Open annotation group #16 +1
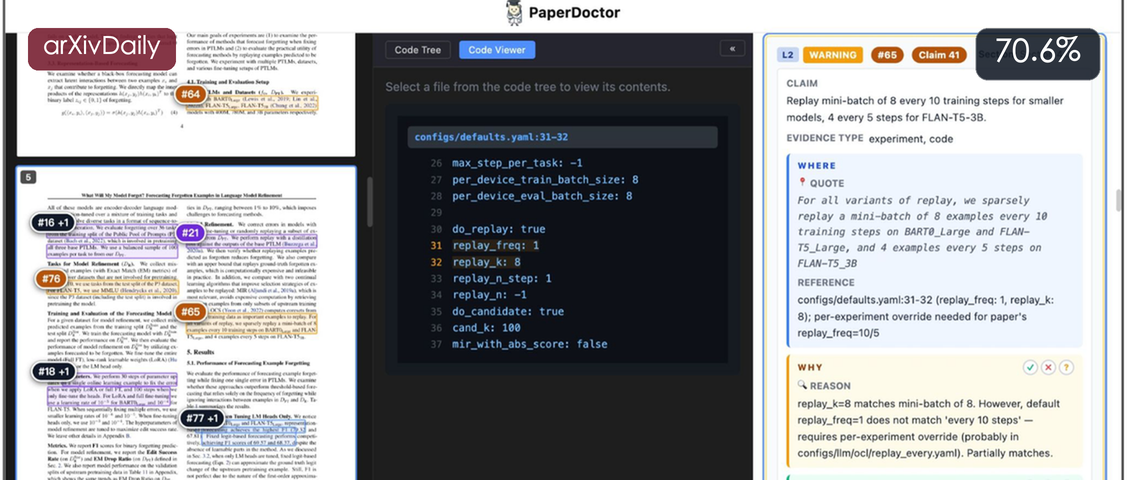Viewport: 1128px width, 480px height. 53,223
